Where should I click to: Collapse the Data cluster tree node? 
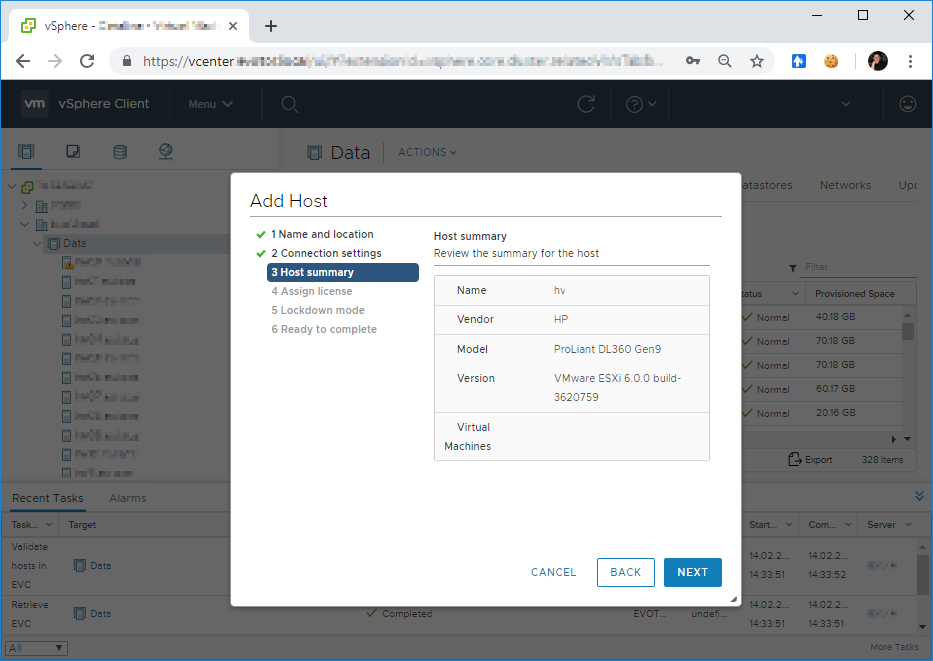click(37, 243)
